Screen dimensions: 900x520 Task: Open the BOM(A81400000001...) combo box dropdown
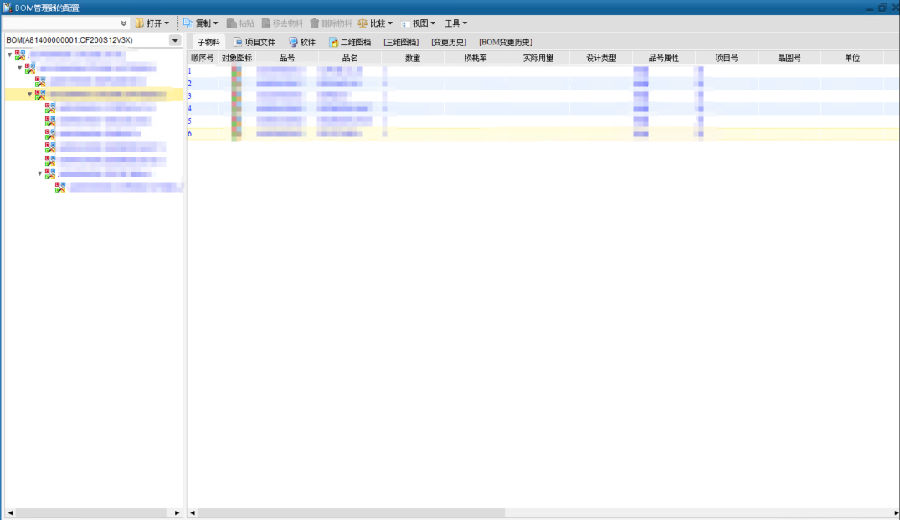pyautogui.click(x=175, y=40)
